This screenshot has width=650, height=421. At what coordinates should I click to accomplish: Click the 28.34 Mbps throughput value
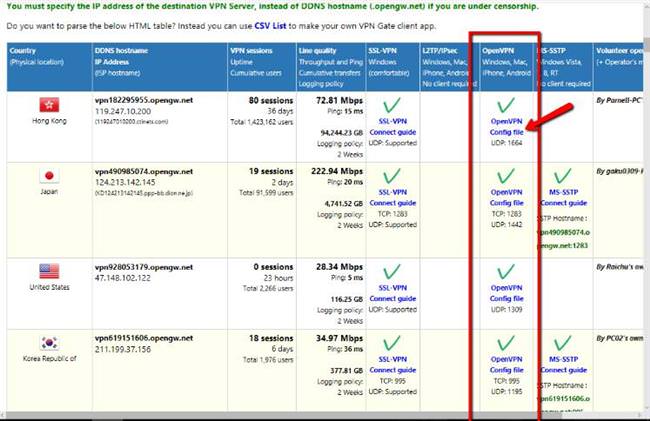(339, 267)
